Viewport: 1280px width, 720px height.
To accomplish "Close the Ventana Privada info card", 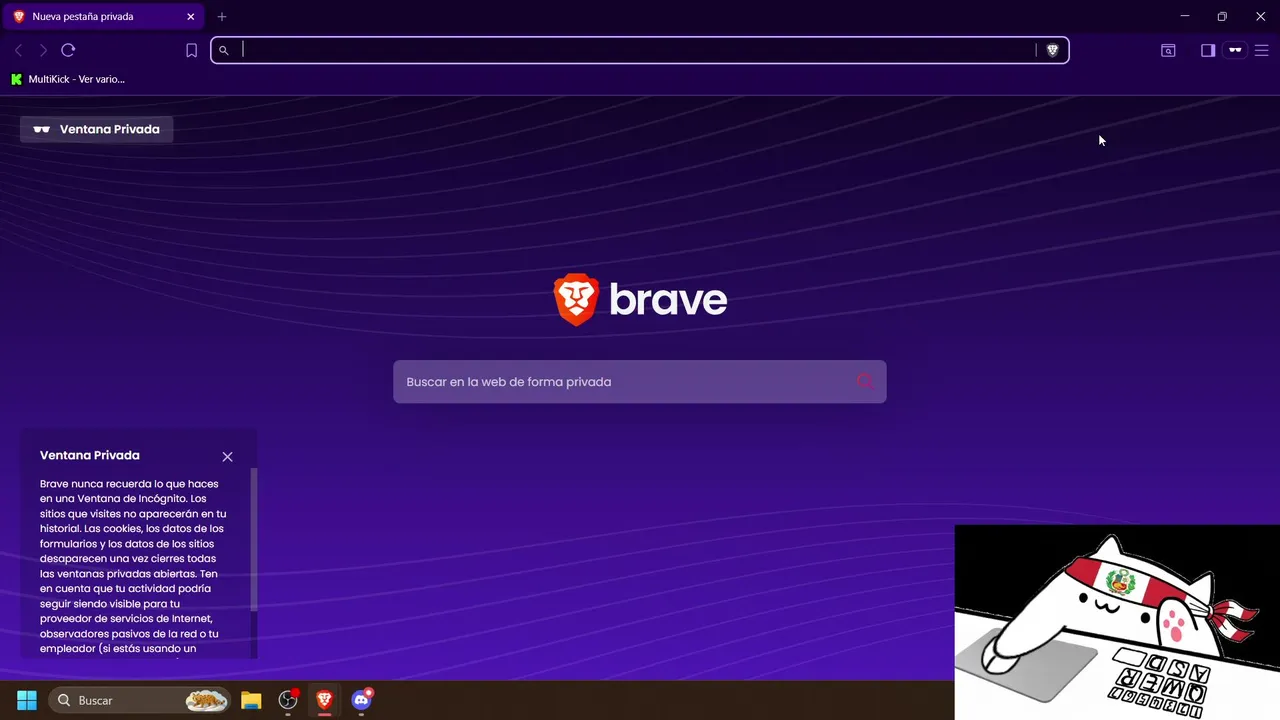I will click(227, 456).
